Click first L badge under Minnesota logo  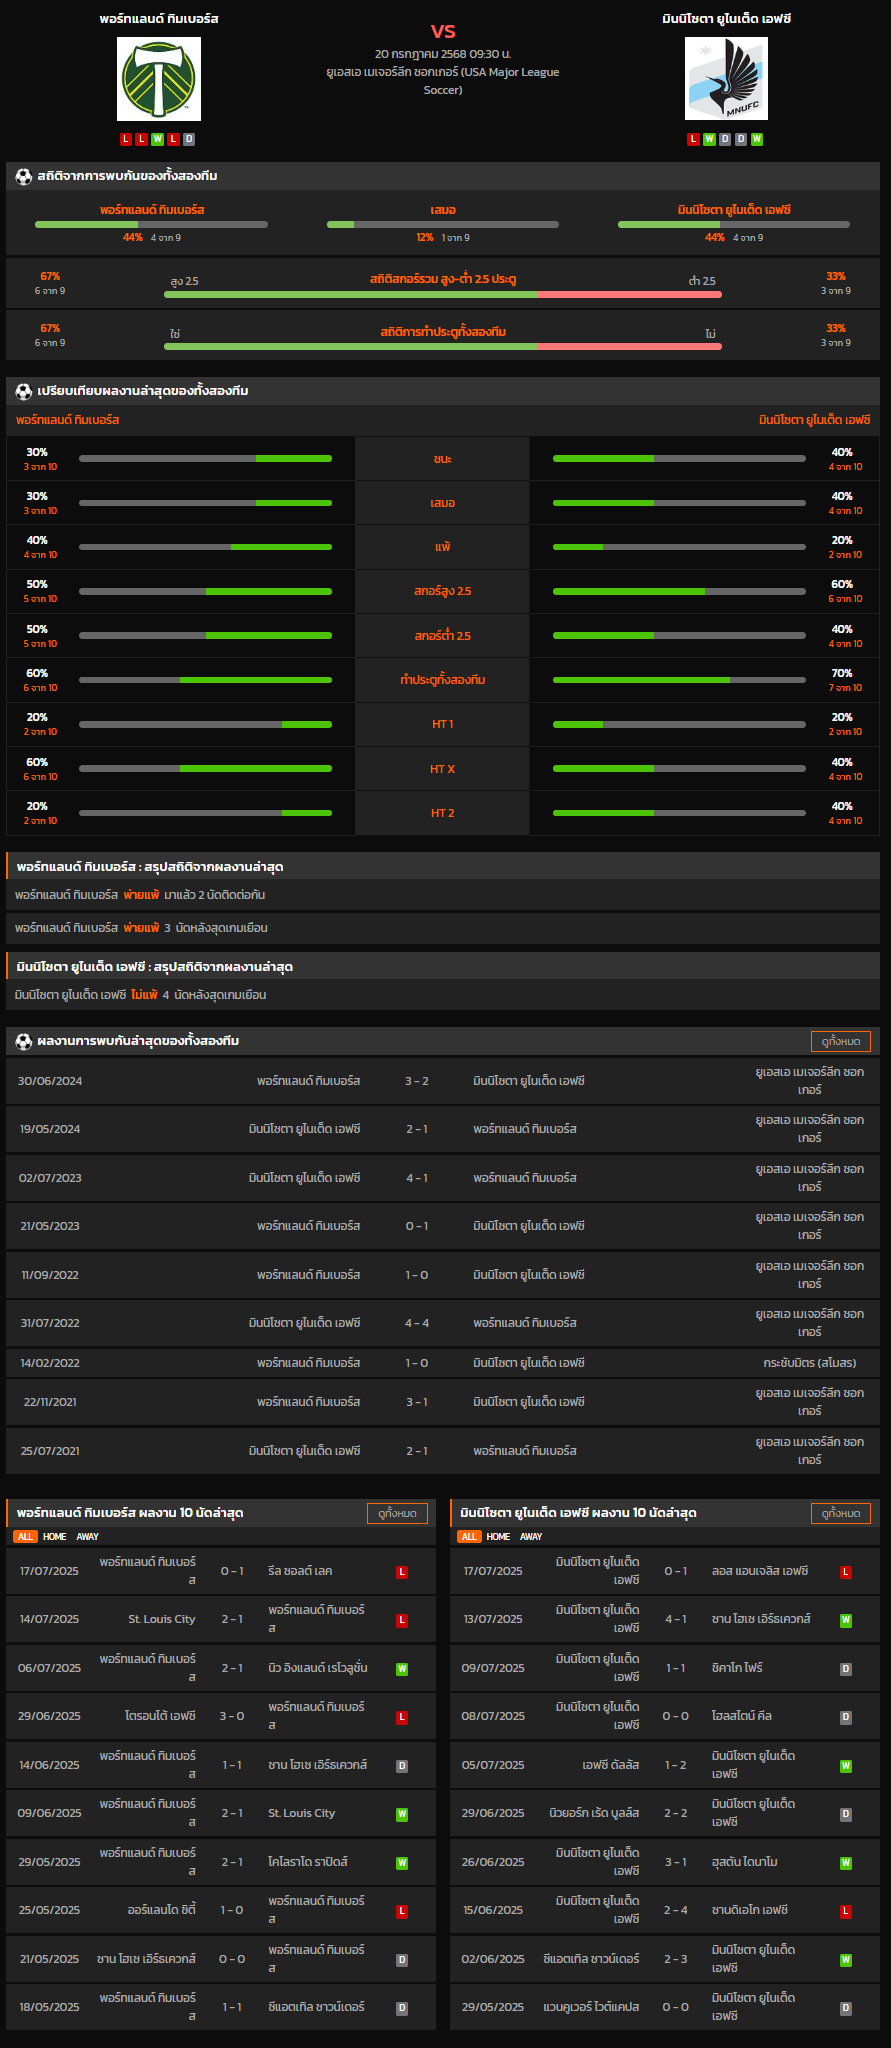click(693, 139)
